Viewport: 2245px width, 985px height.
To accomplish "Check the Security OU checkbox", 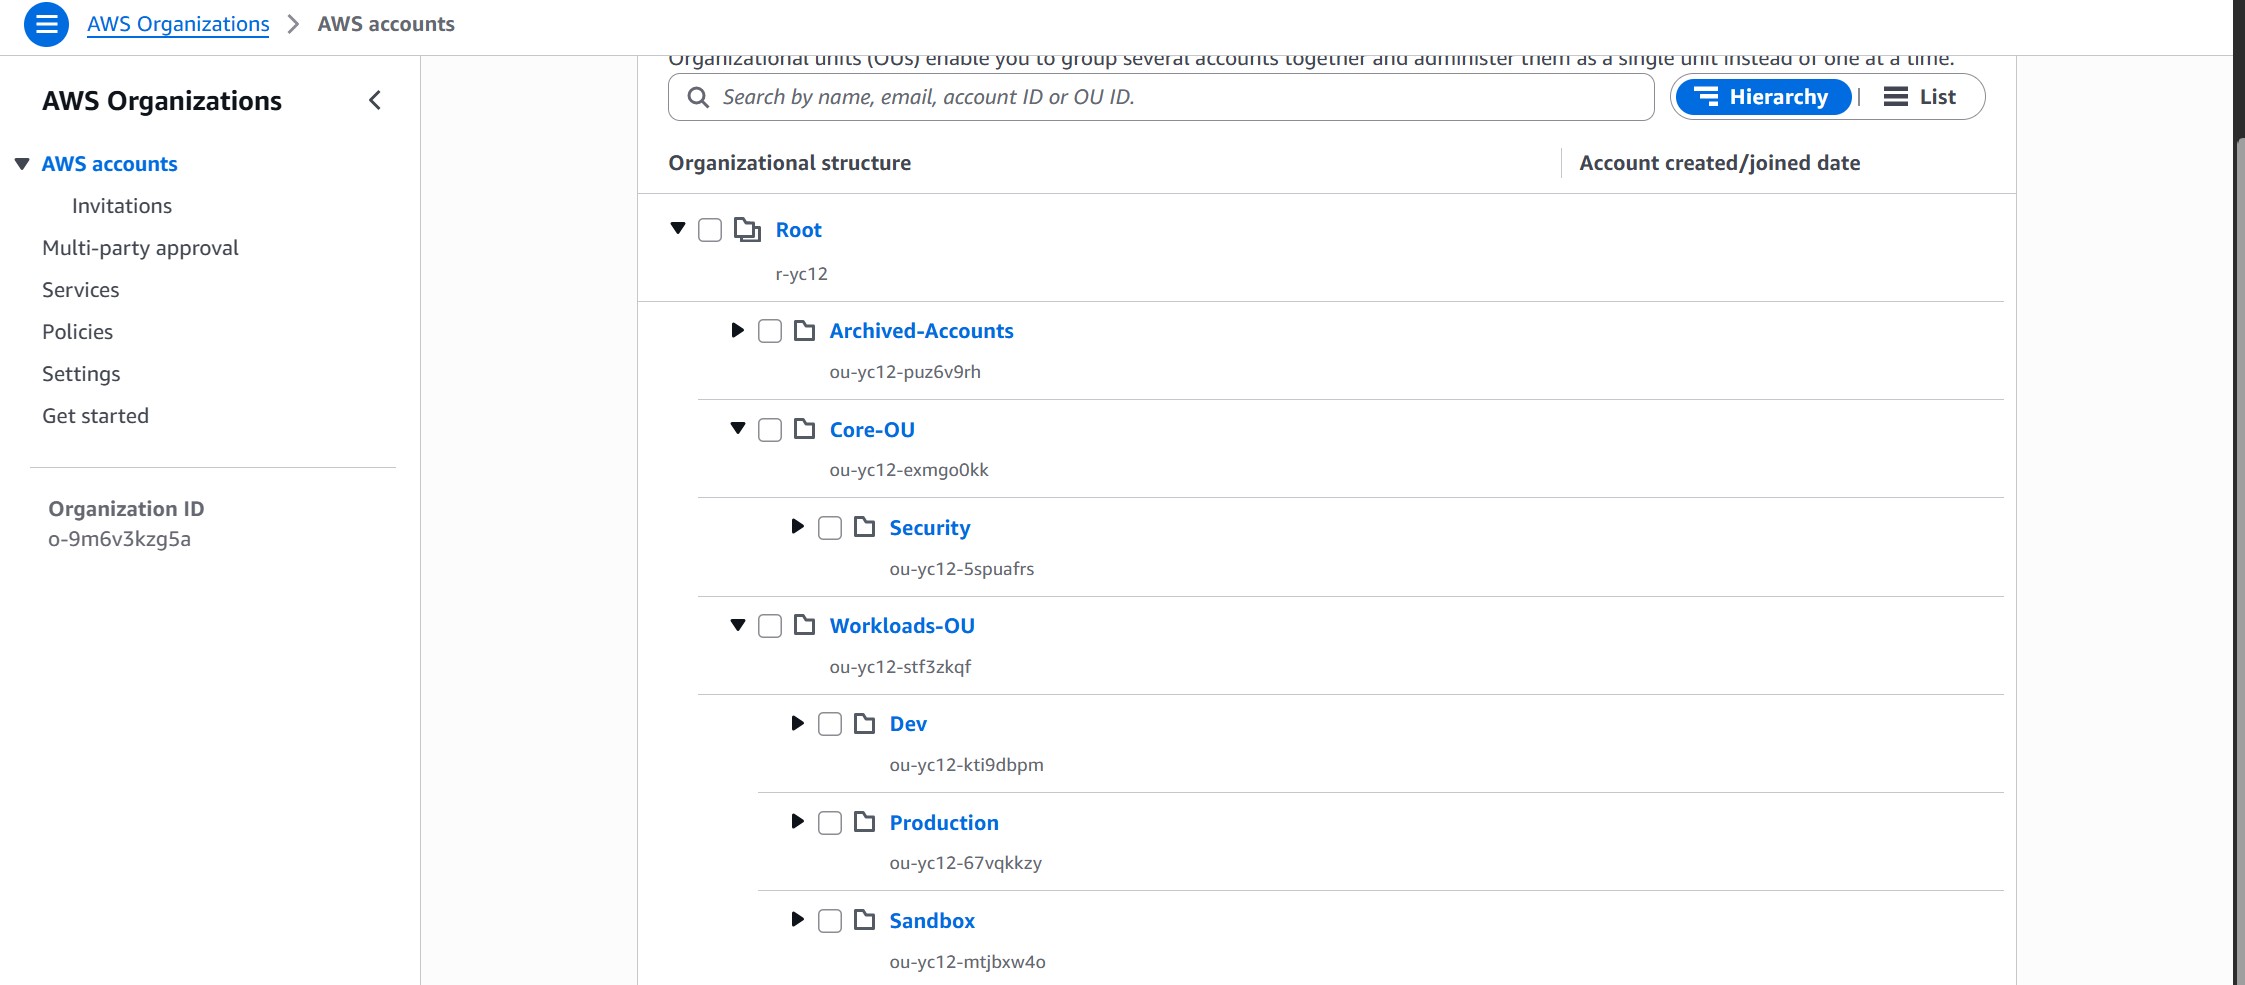I will click(830, 528).
